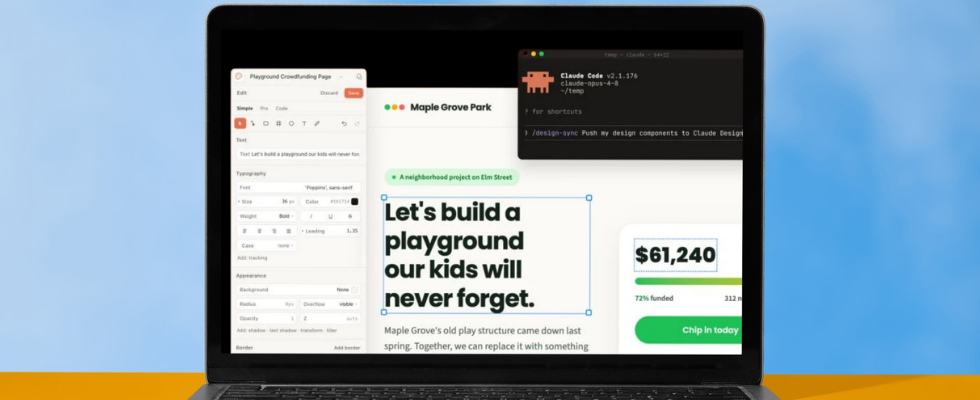The height and width of the screenshot is (400, 980).
Task: Select the grid frame tool
Action: pos(279,124)
